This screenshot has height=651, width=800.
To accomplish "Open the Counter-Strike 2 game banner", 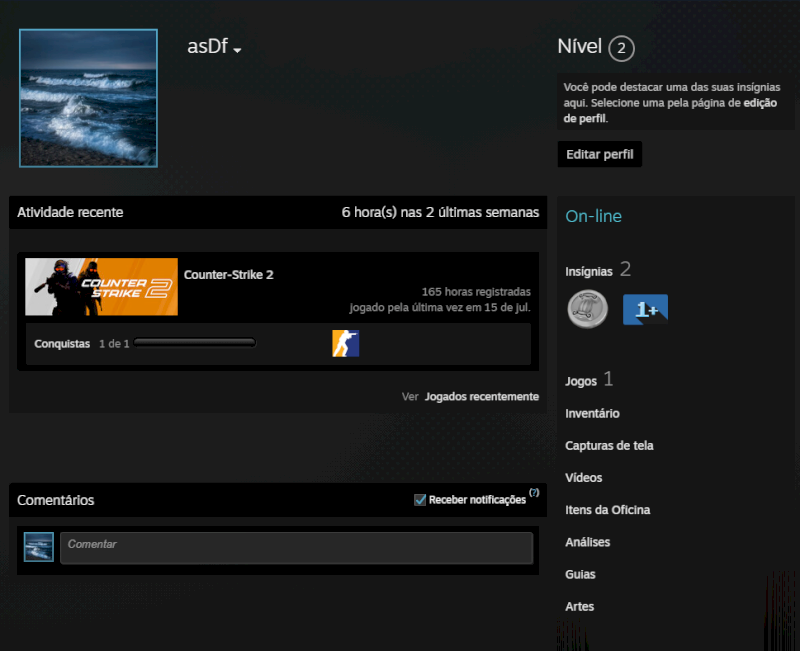I will pos(102,287).
